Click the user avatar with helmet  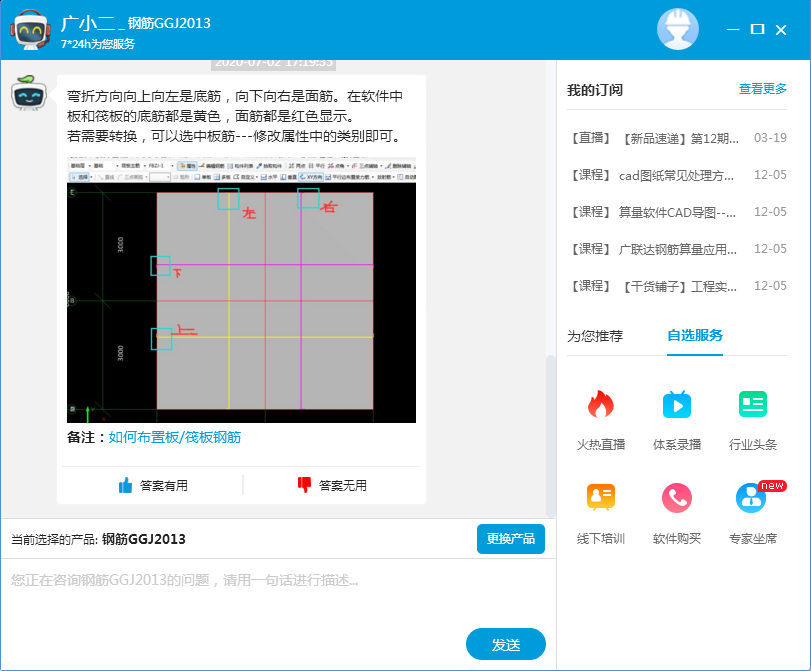pyautogui.click(x=678, y=29)
